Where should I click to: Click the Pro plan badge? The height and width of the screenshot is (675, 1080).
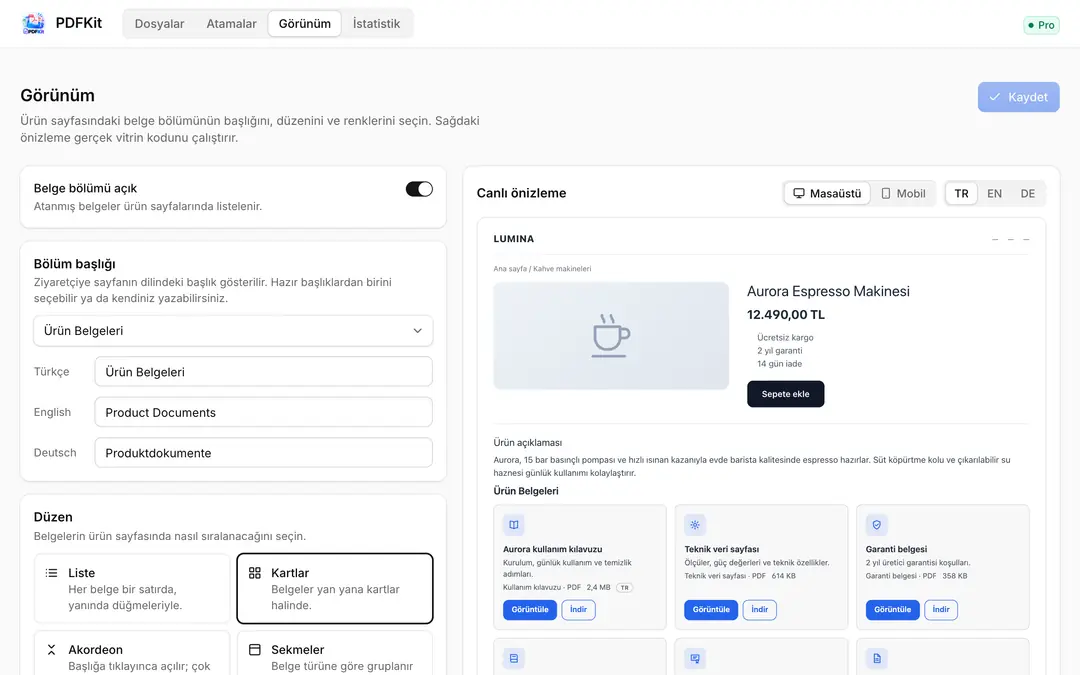pyautogui.click(x=1041, y=25)
